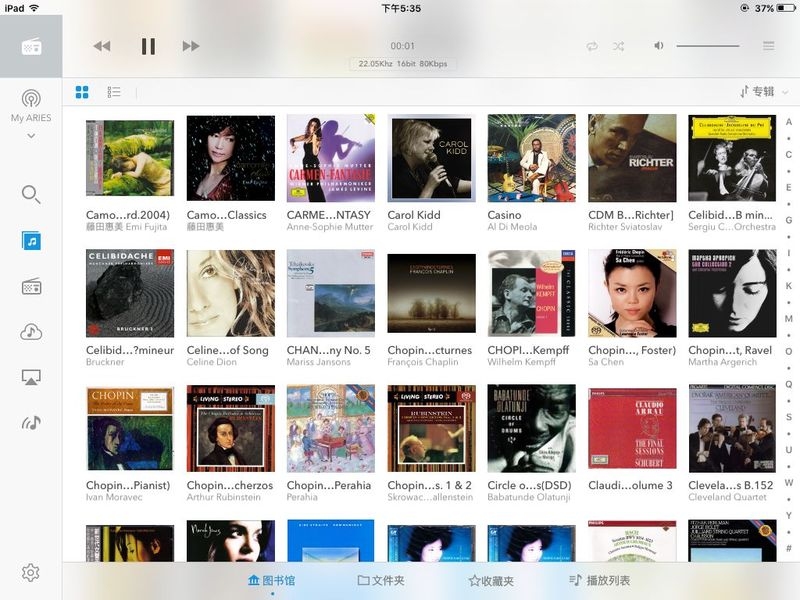800x600 pixels.
Task: Select the My ARIES device icon
Action: coord(31,99)
